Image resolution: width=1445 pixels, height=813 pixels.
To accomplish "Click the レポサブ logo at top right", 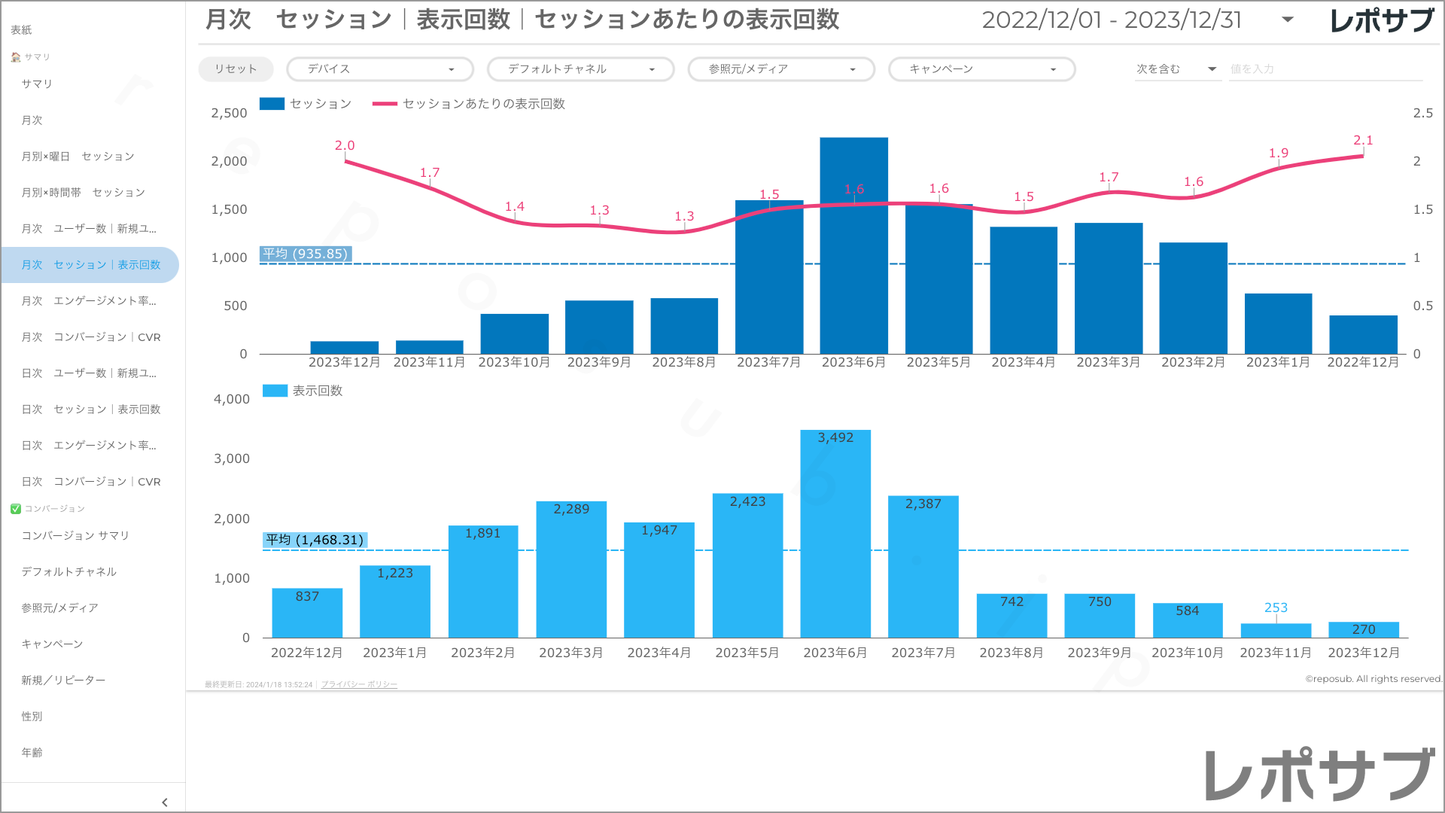I will click(1381, 21).
